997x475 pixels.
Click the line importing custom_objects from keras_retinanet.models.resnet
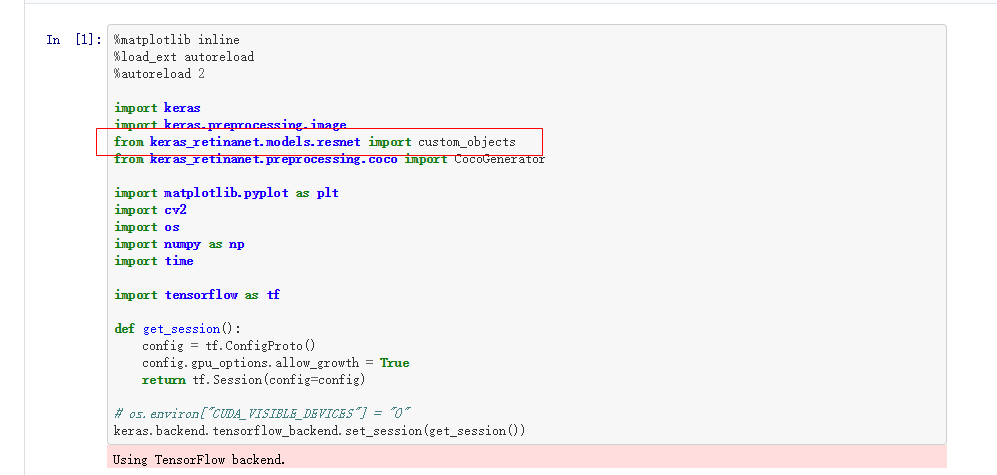pos(315,142)
